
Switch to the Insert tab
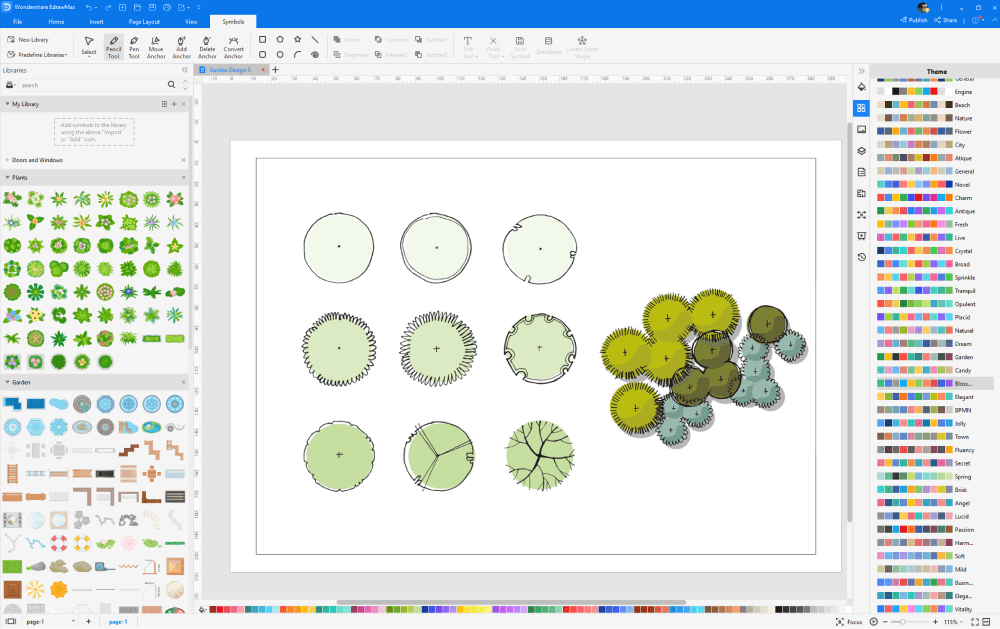tap(96, 22)
